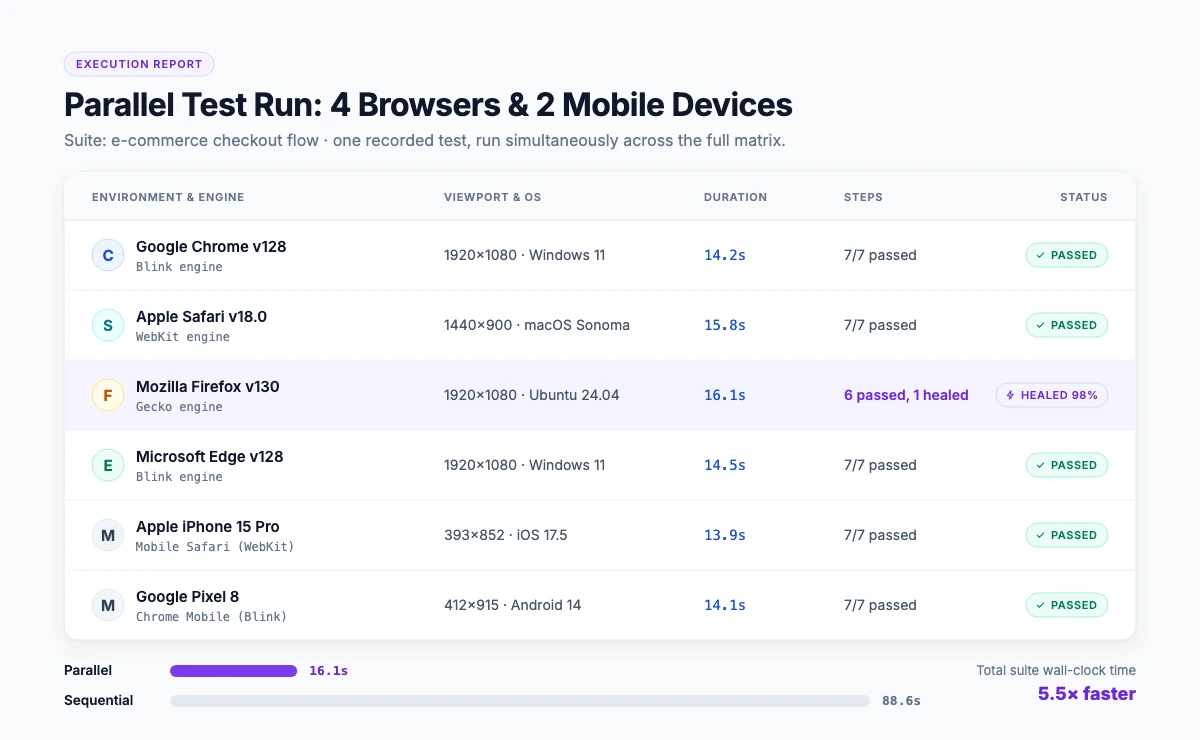Select the Apple Safari v18.0 name
This screenshot has width=1200, height=740.
tap(201, 316)
